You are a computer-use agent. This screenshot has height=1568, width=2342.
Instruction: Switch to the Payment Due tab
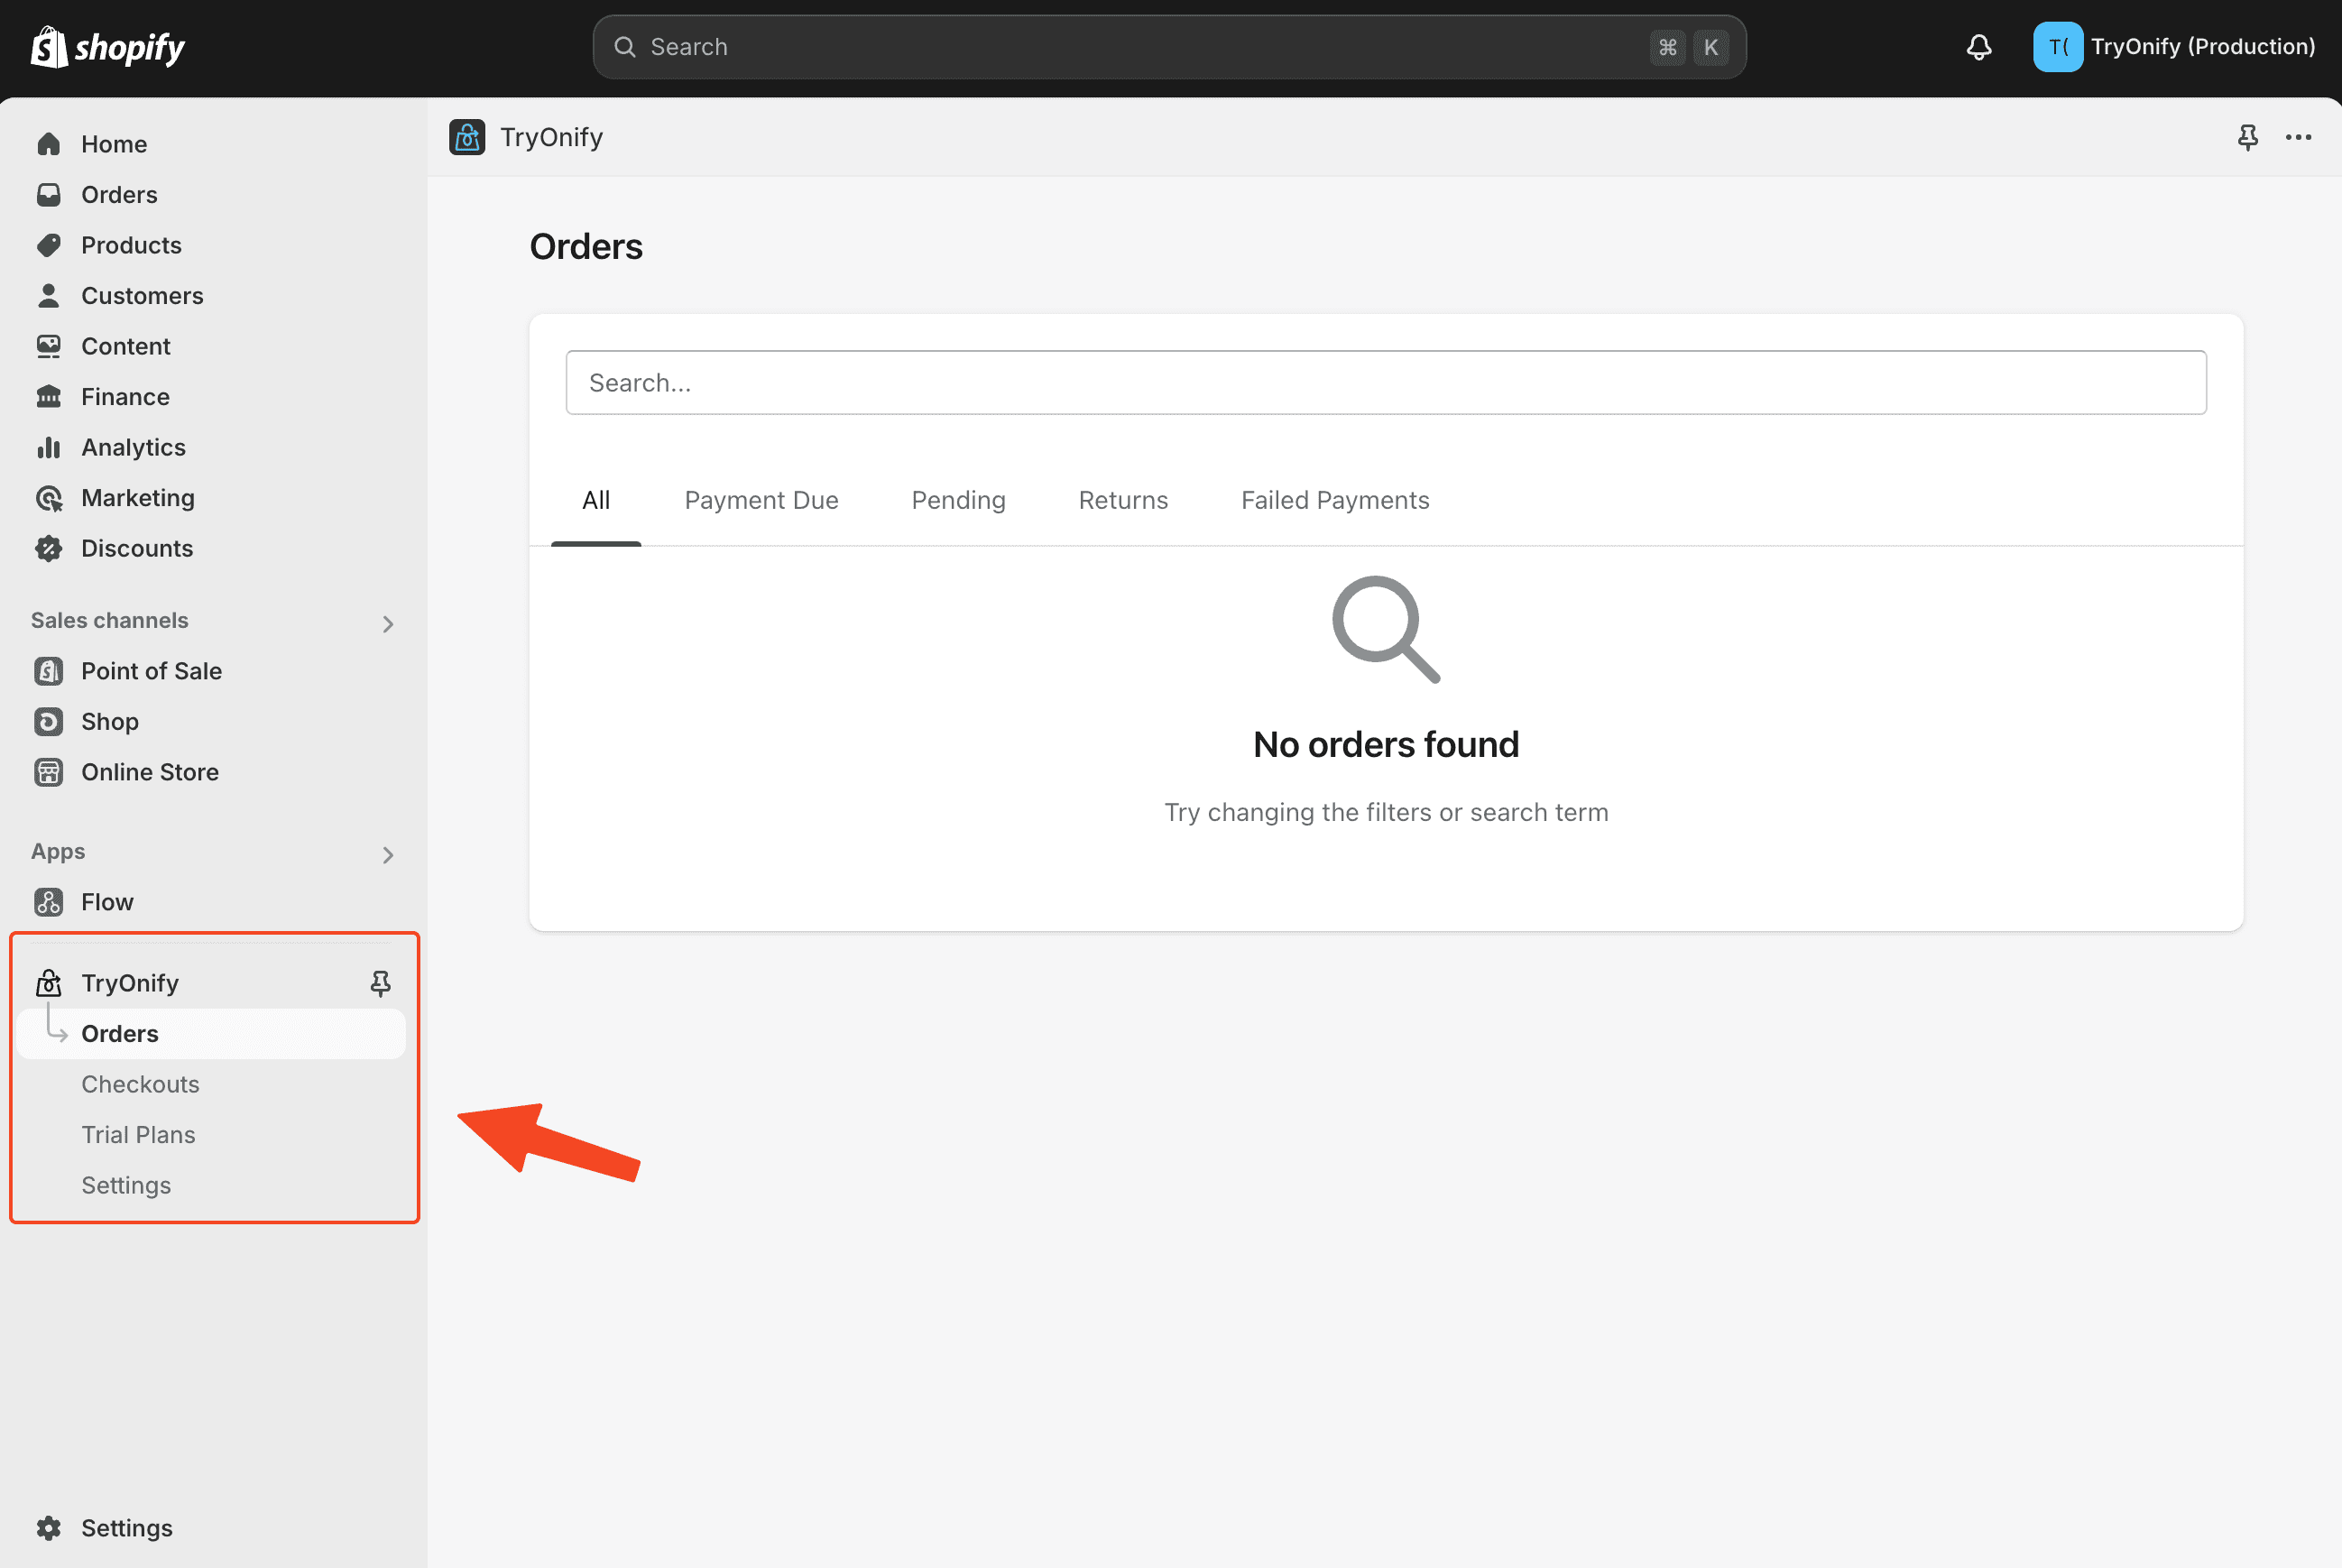pos(761,500)
